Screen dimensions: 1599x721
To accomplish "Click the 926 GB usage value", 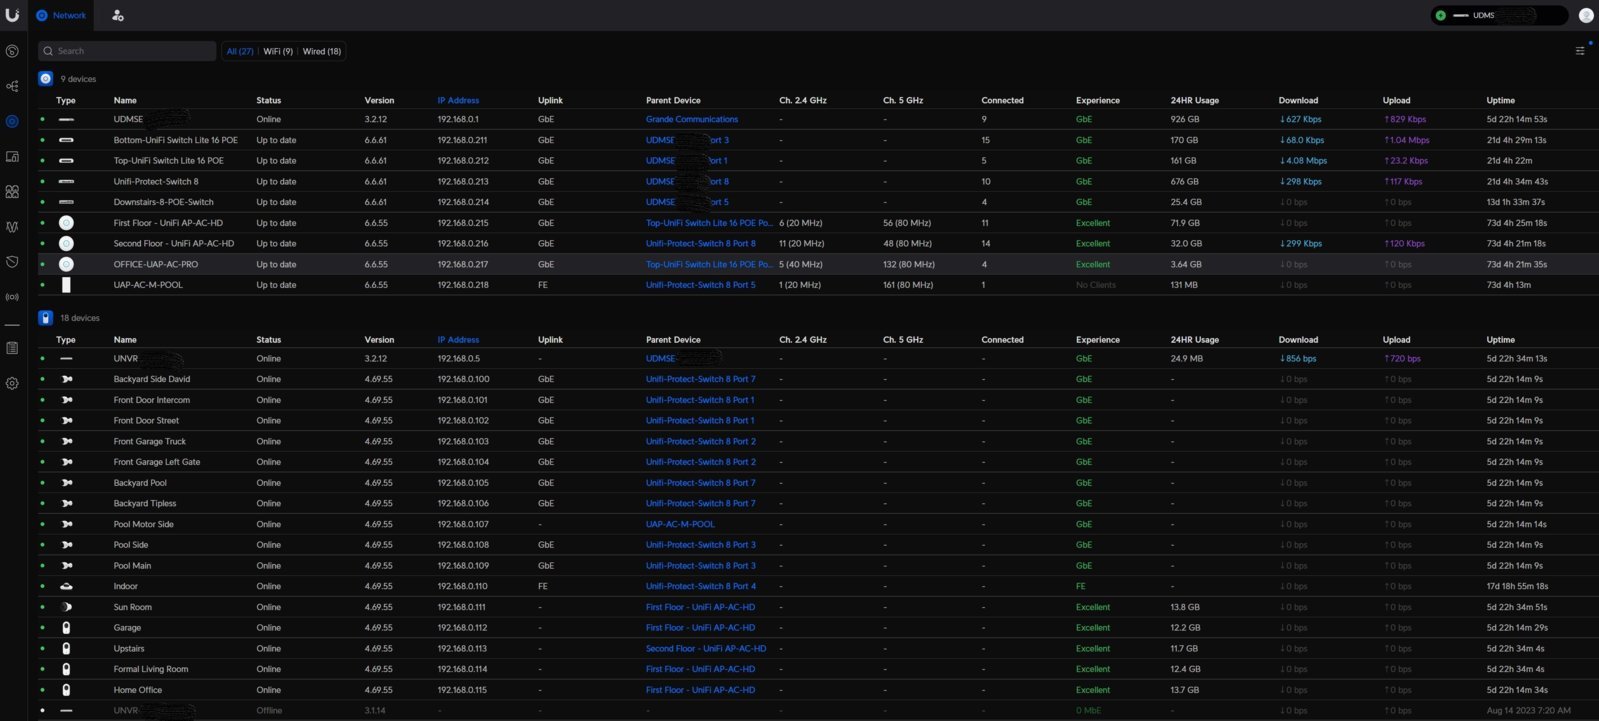I will 1184,119.
